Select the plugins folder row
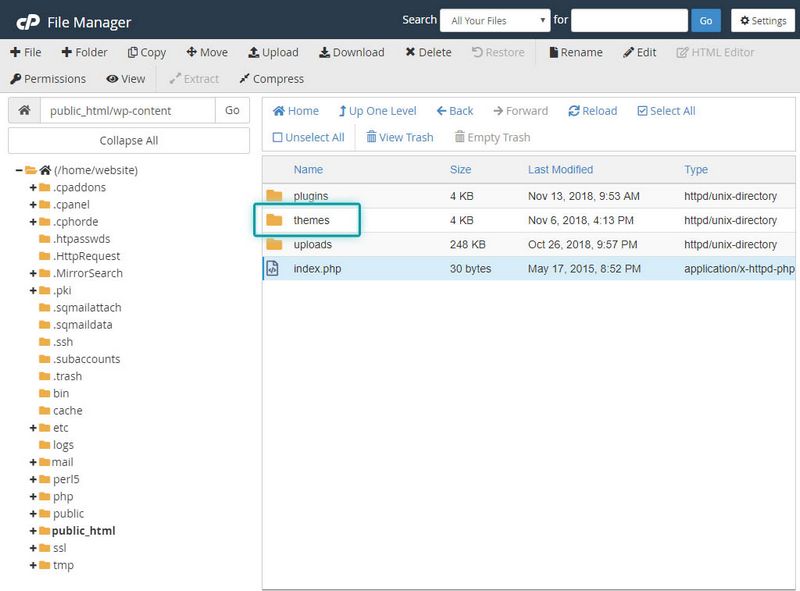This screenshot has width=800, height=591. tap(529, 196)
